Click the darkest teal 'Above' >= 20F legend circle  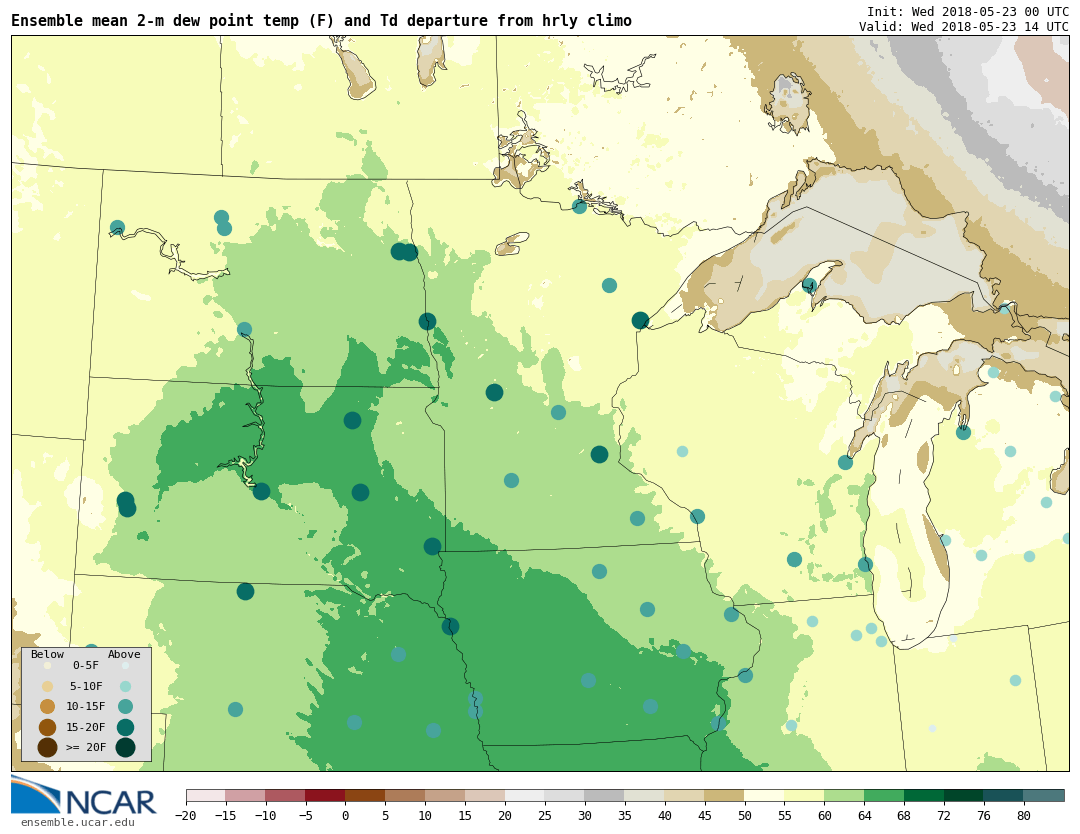pos(125,747)
